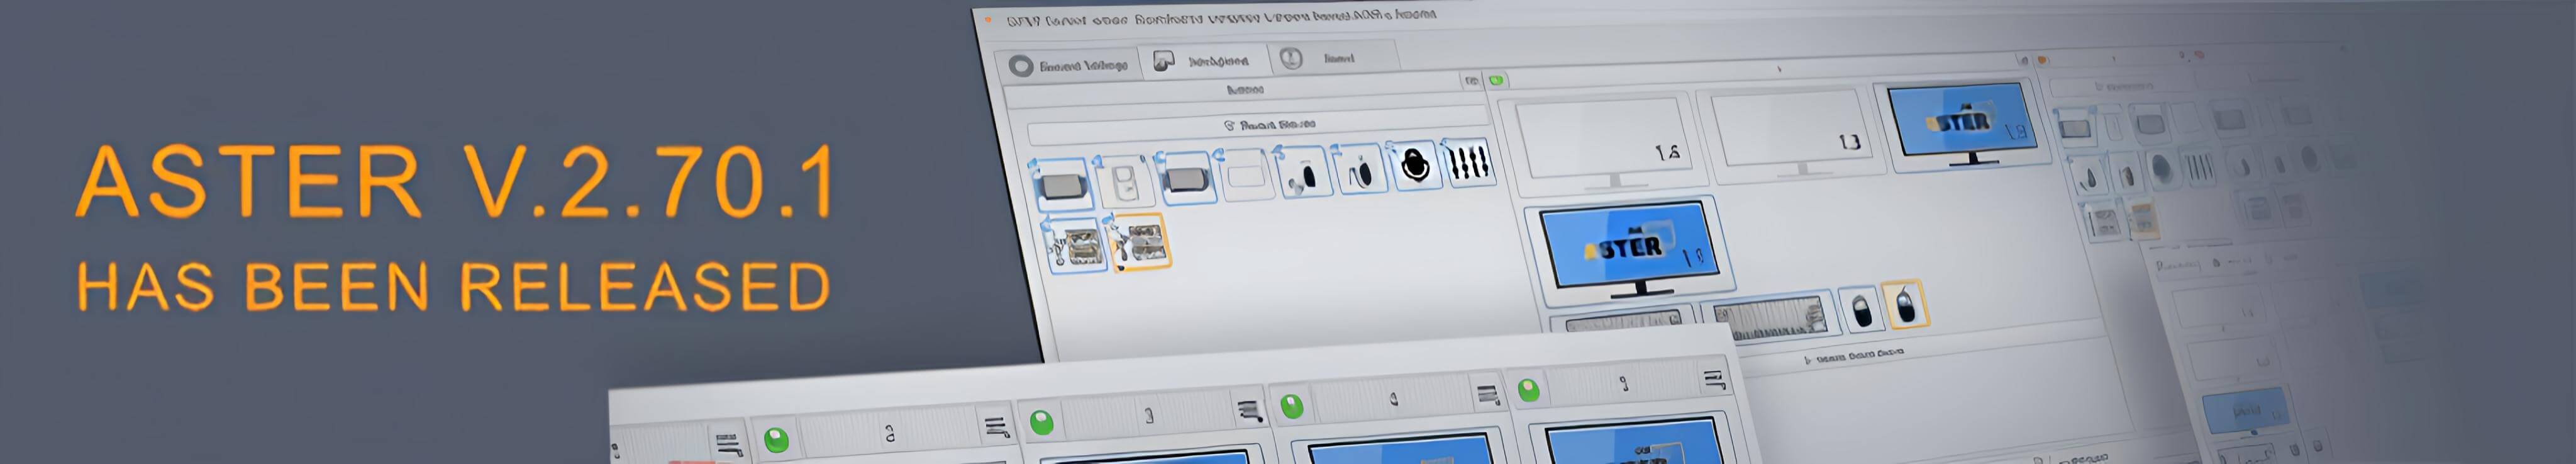Toggle the green status light in top bar
This screenshot has width=2576, height=464.
point(1496,80)
